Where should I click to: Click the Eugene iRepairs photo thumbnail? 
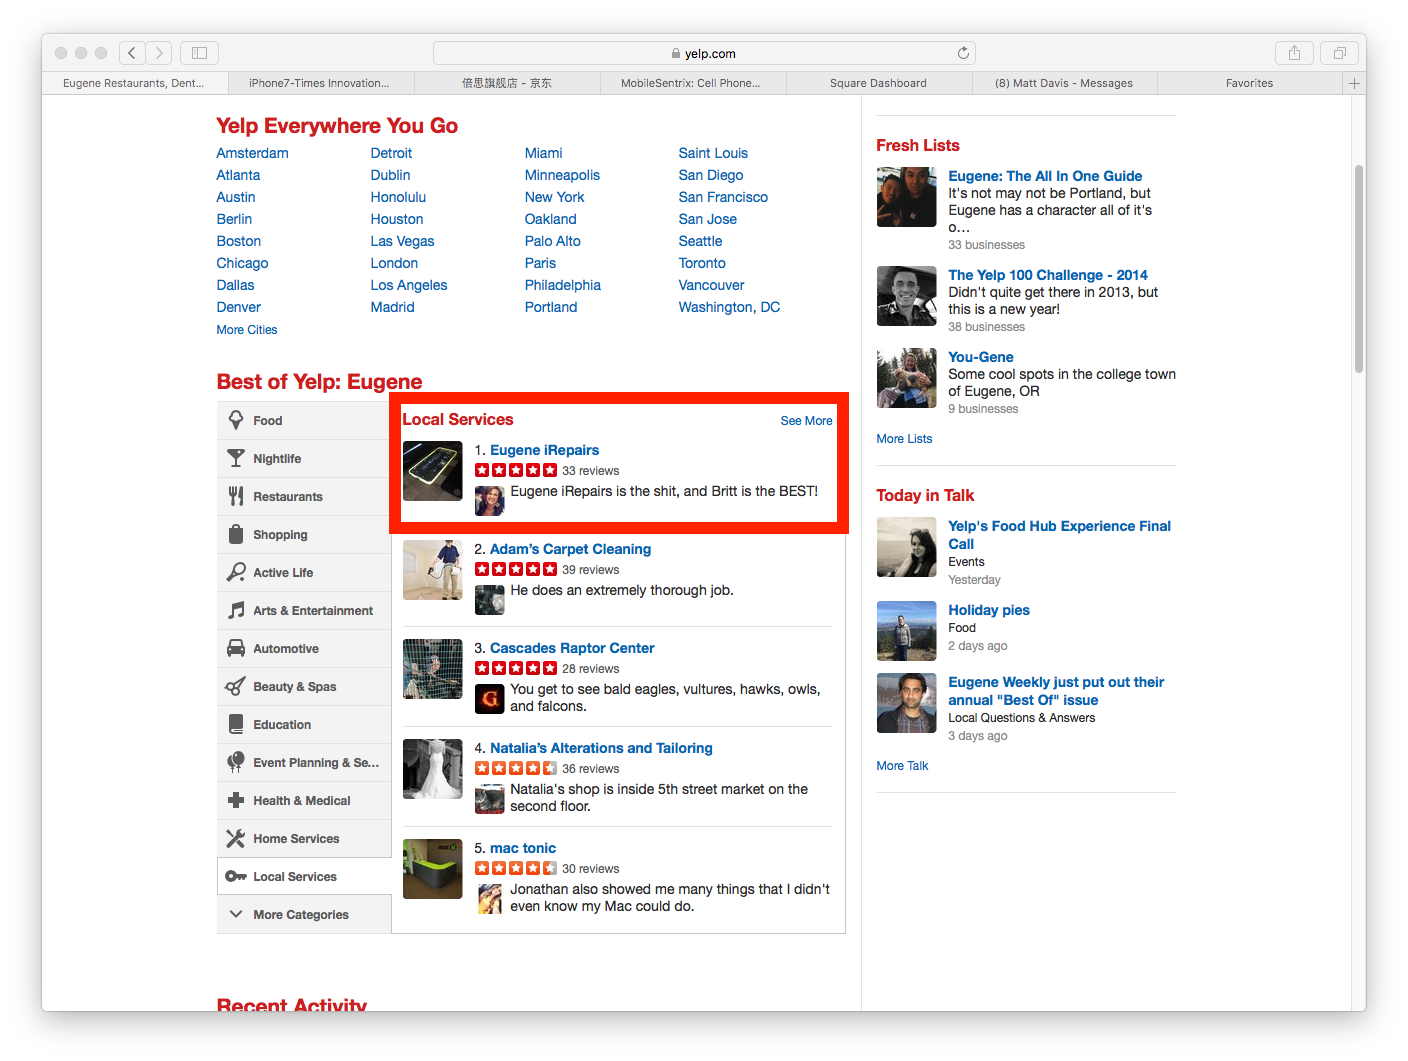coord(433,471)
